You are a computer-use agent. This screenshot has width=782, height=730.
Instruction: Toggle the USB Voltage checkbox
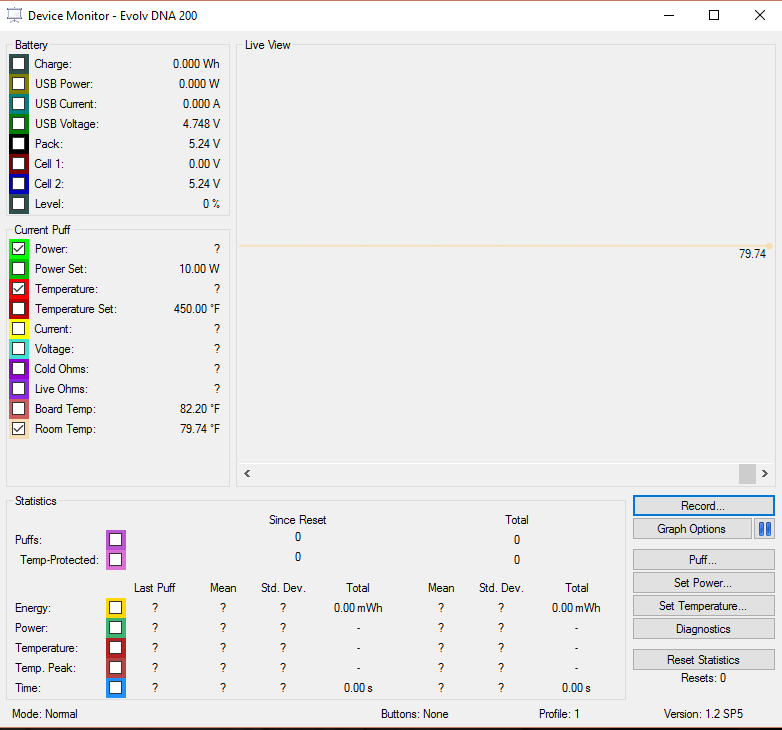point(19,124)
